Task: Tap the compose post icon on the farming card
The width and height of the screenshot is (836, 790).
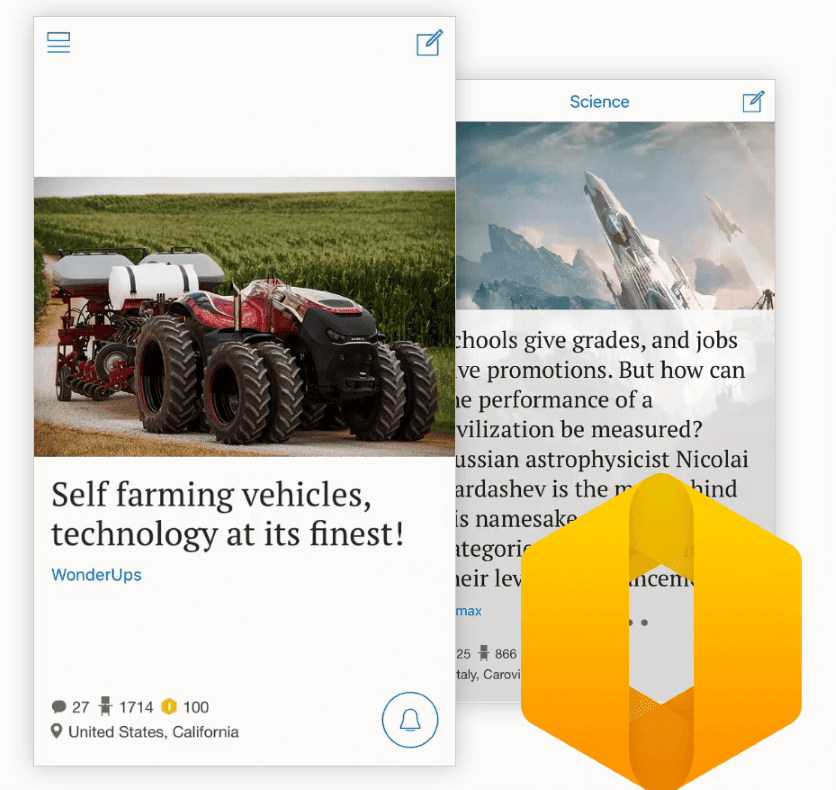Action: 429,43
